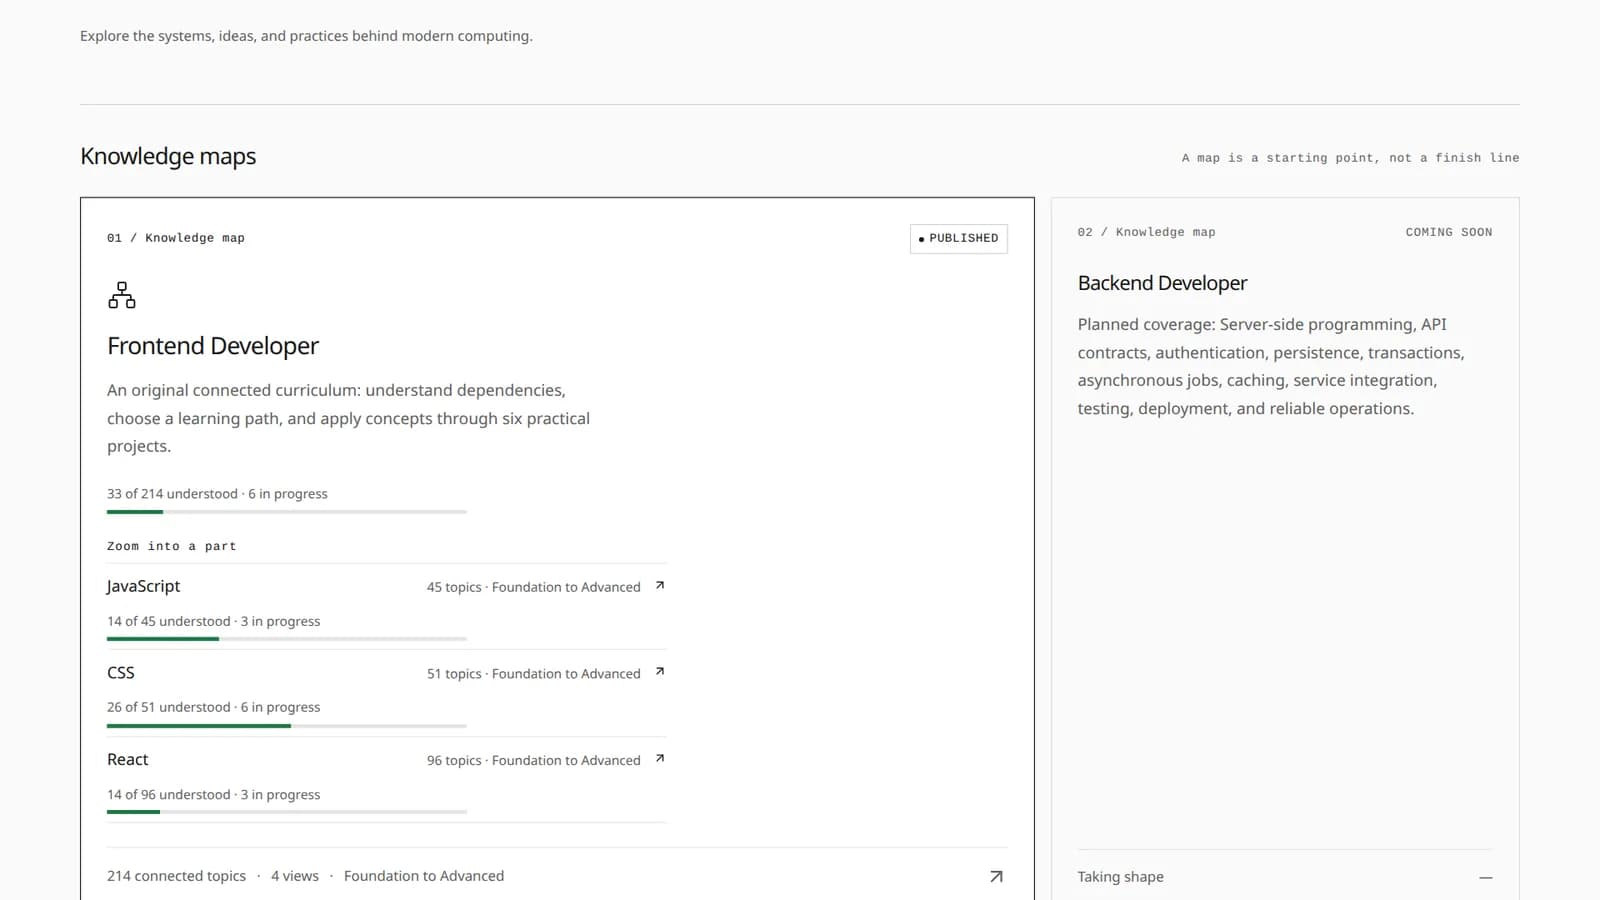Click the CSS progress bar

tap(287, 726)
